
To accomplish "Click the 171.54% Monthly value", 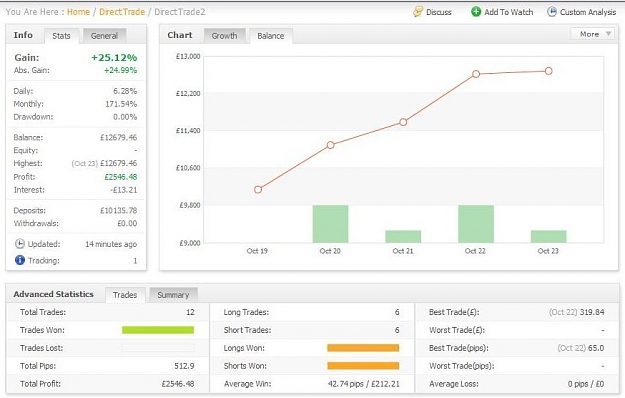I will tap(121, 104).
